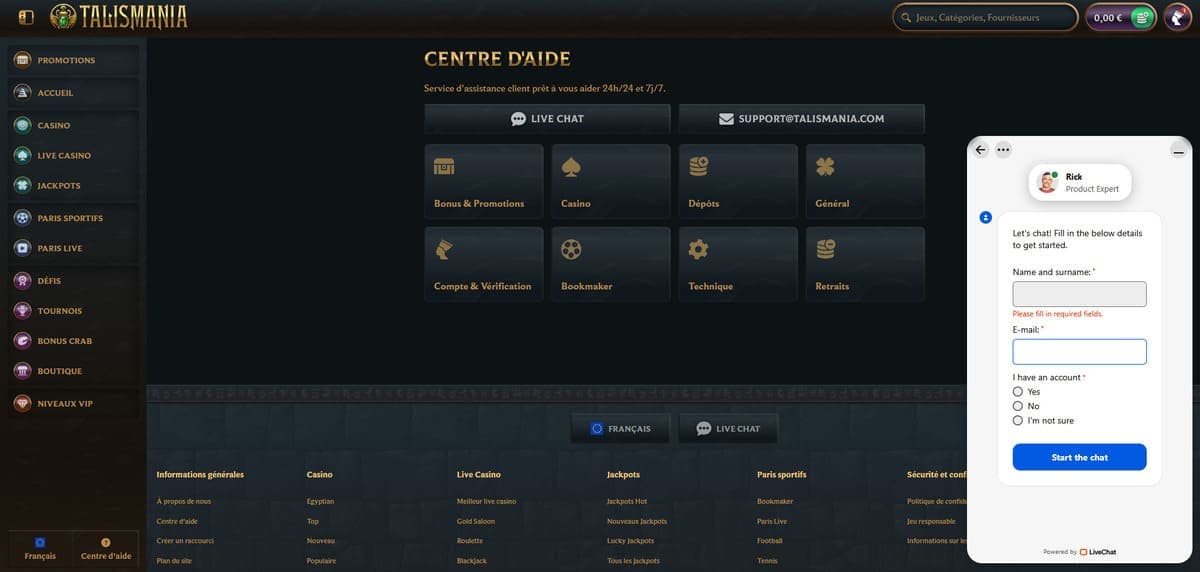Open the Egyptian casino footer link
Viewport: 1200px width, 572px height.
tap(320, 501)
